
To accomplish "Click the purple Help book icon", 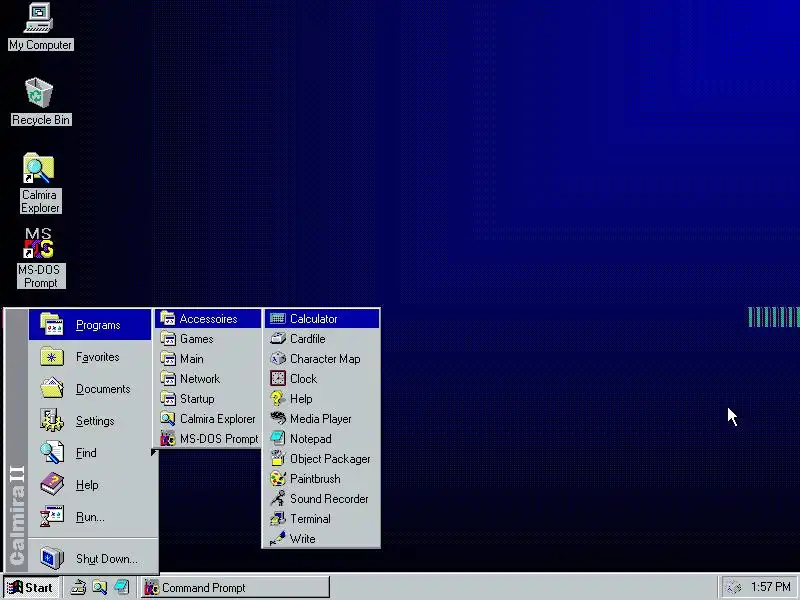I will click(52, 484).
